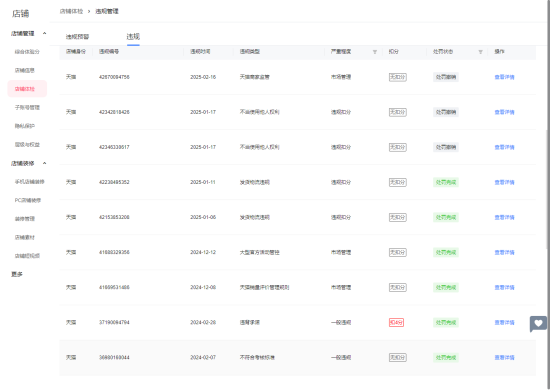Expand the 更多 section in the sidebar
The width and height of the screenshot is (550, 391).
point(17,274)
